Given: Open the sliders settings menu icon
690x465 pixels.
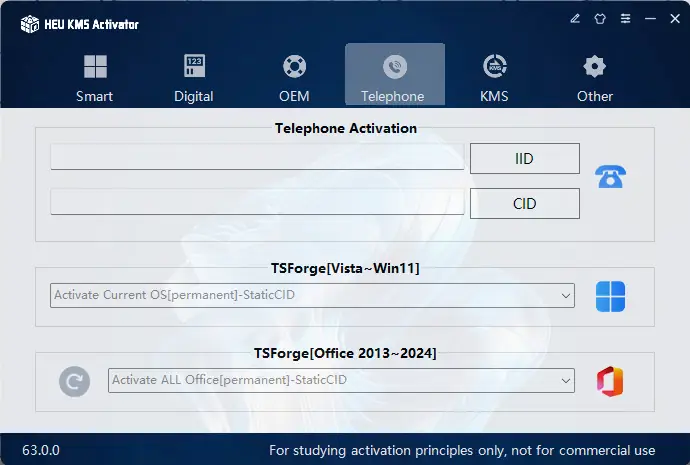Looking at the screenshot, I should pos(625,18).
